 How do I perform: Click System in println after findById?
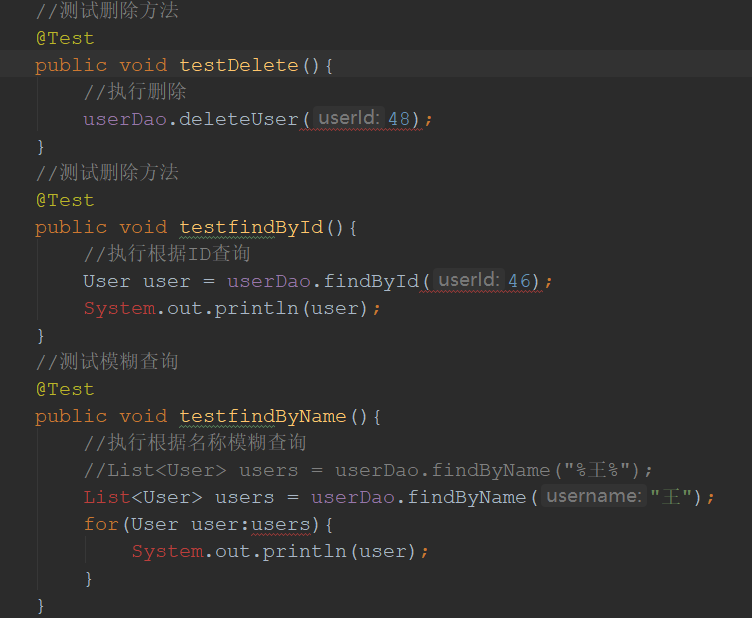click(x=119, y=308)
